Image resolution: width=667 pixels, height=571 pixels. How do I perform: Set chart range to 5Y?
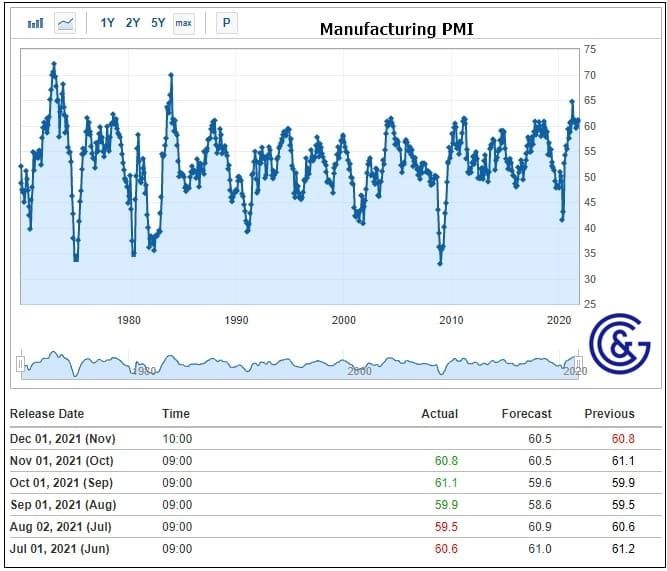point(158,22)
